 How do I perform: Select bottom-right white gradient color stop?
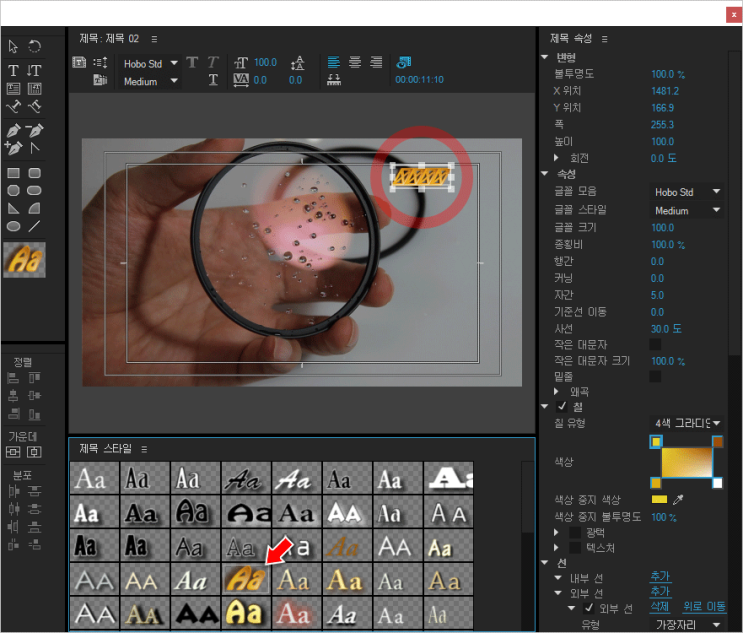click(x=717, y=483)
